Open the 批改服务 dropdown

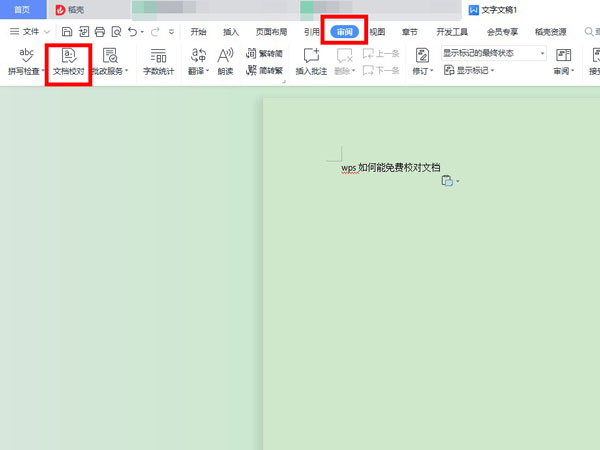tap(110, 62)
